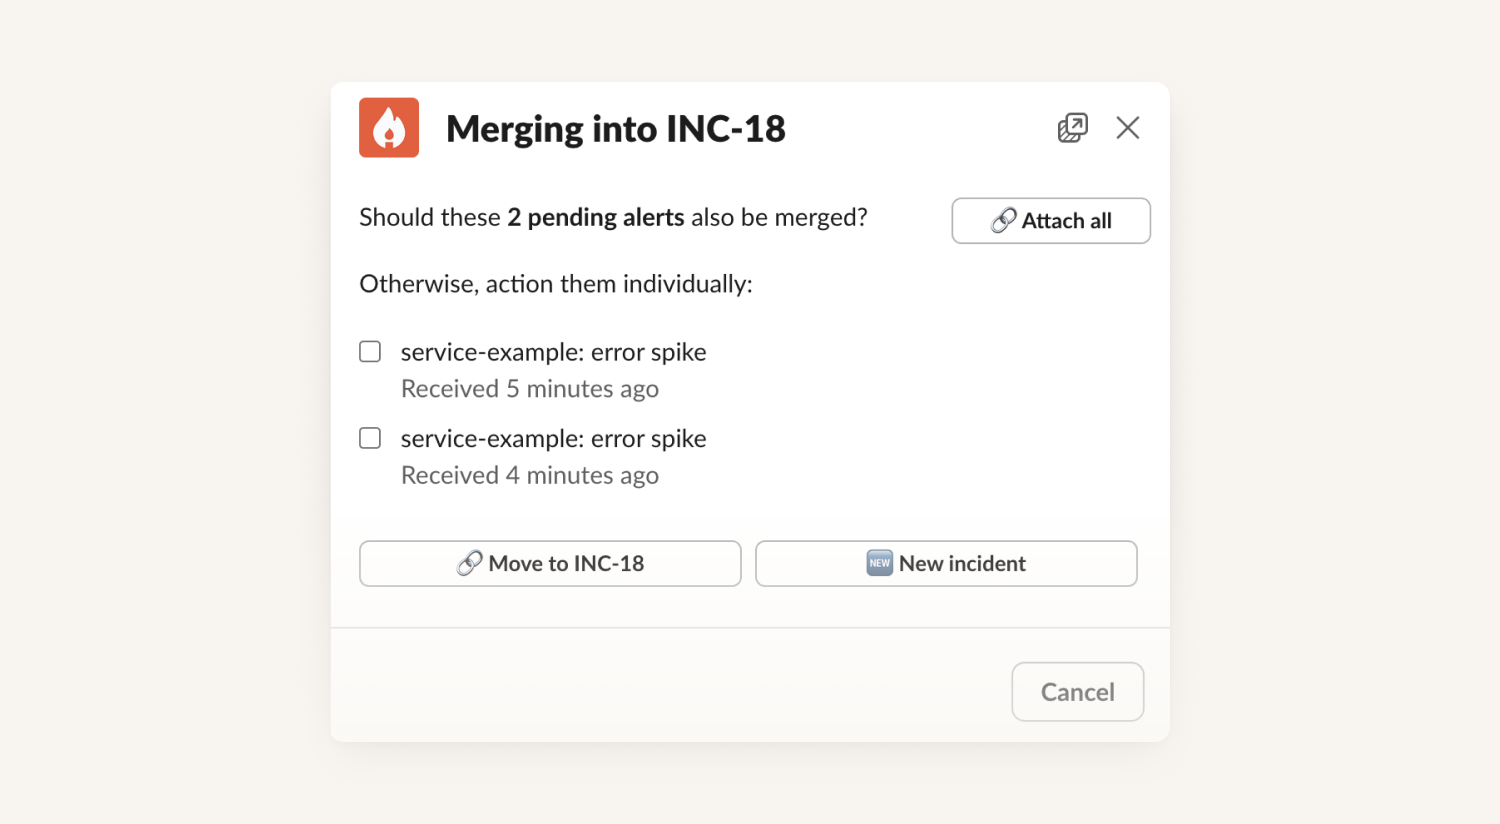The image size is (1500, 824).
Task: Close the Merging into INC-18 dialog
Action: tap(1128, 128)
